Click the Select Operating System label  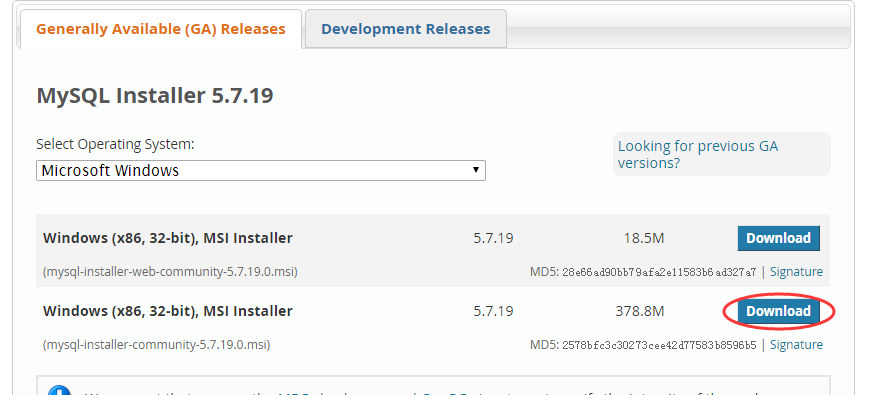point(116,144)
